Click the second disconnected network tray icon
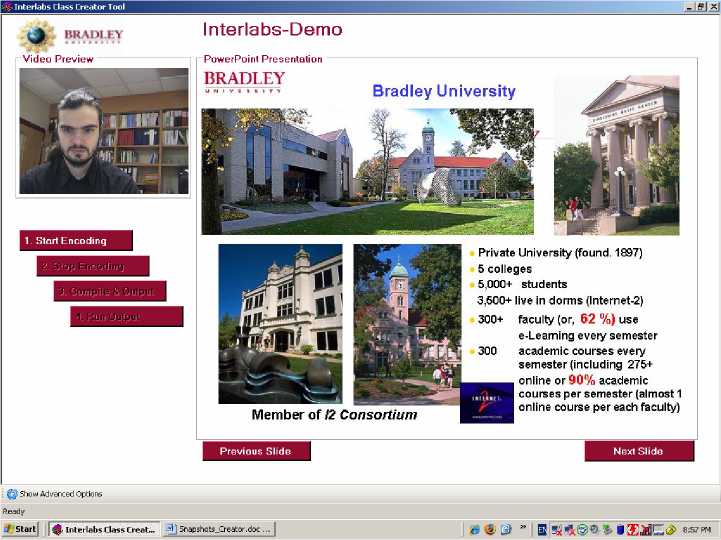Viewport: 721px width, 540px height. click(x=570, y=530)
